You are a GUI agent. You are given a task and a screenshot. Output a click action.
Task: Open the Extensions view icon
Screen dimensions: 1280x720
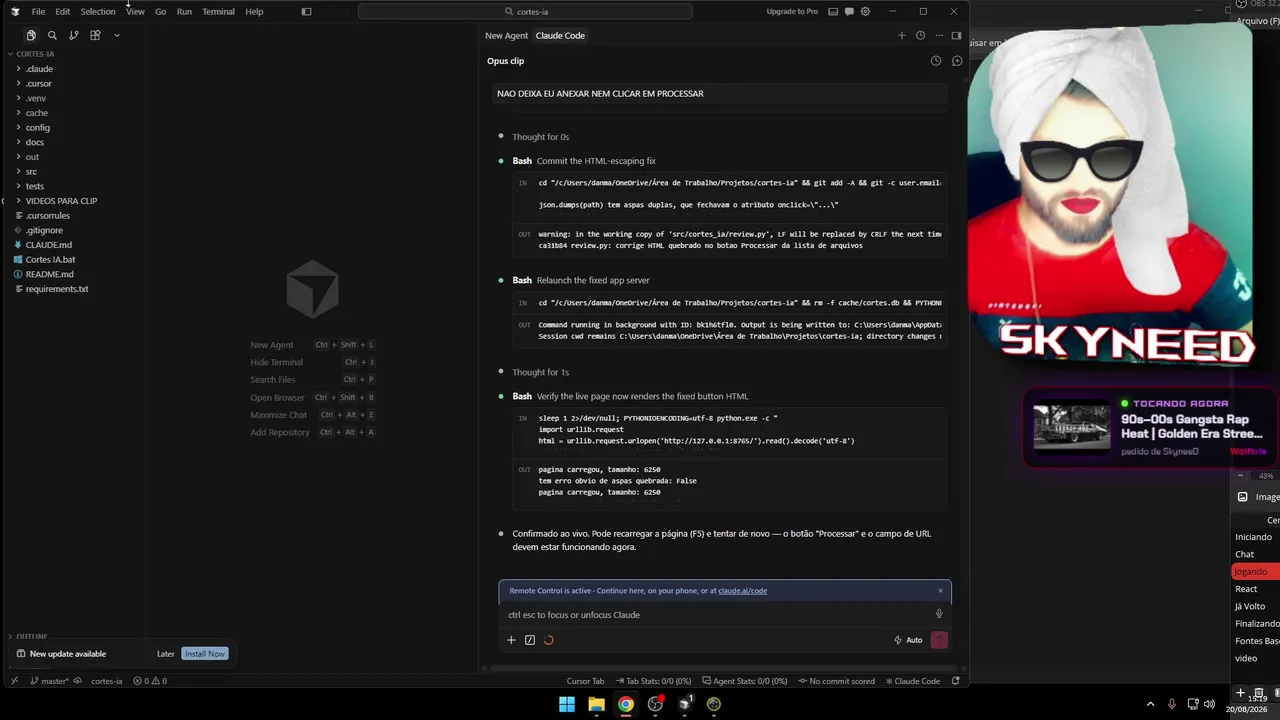(x=95, y=35)
